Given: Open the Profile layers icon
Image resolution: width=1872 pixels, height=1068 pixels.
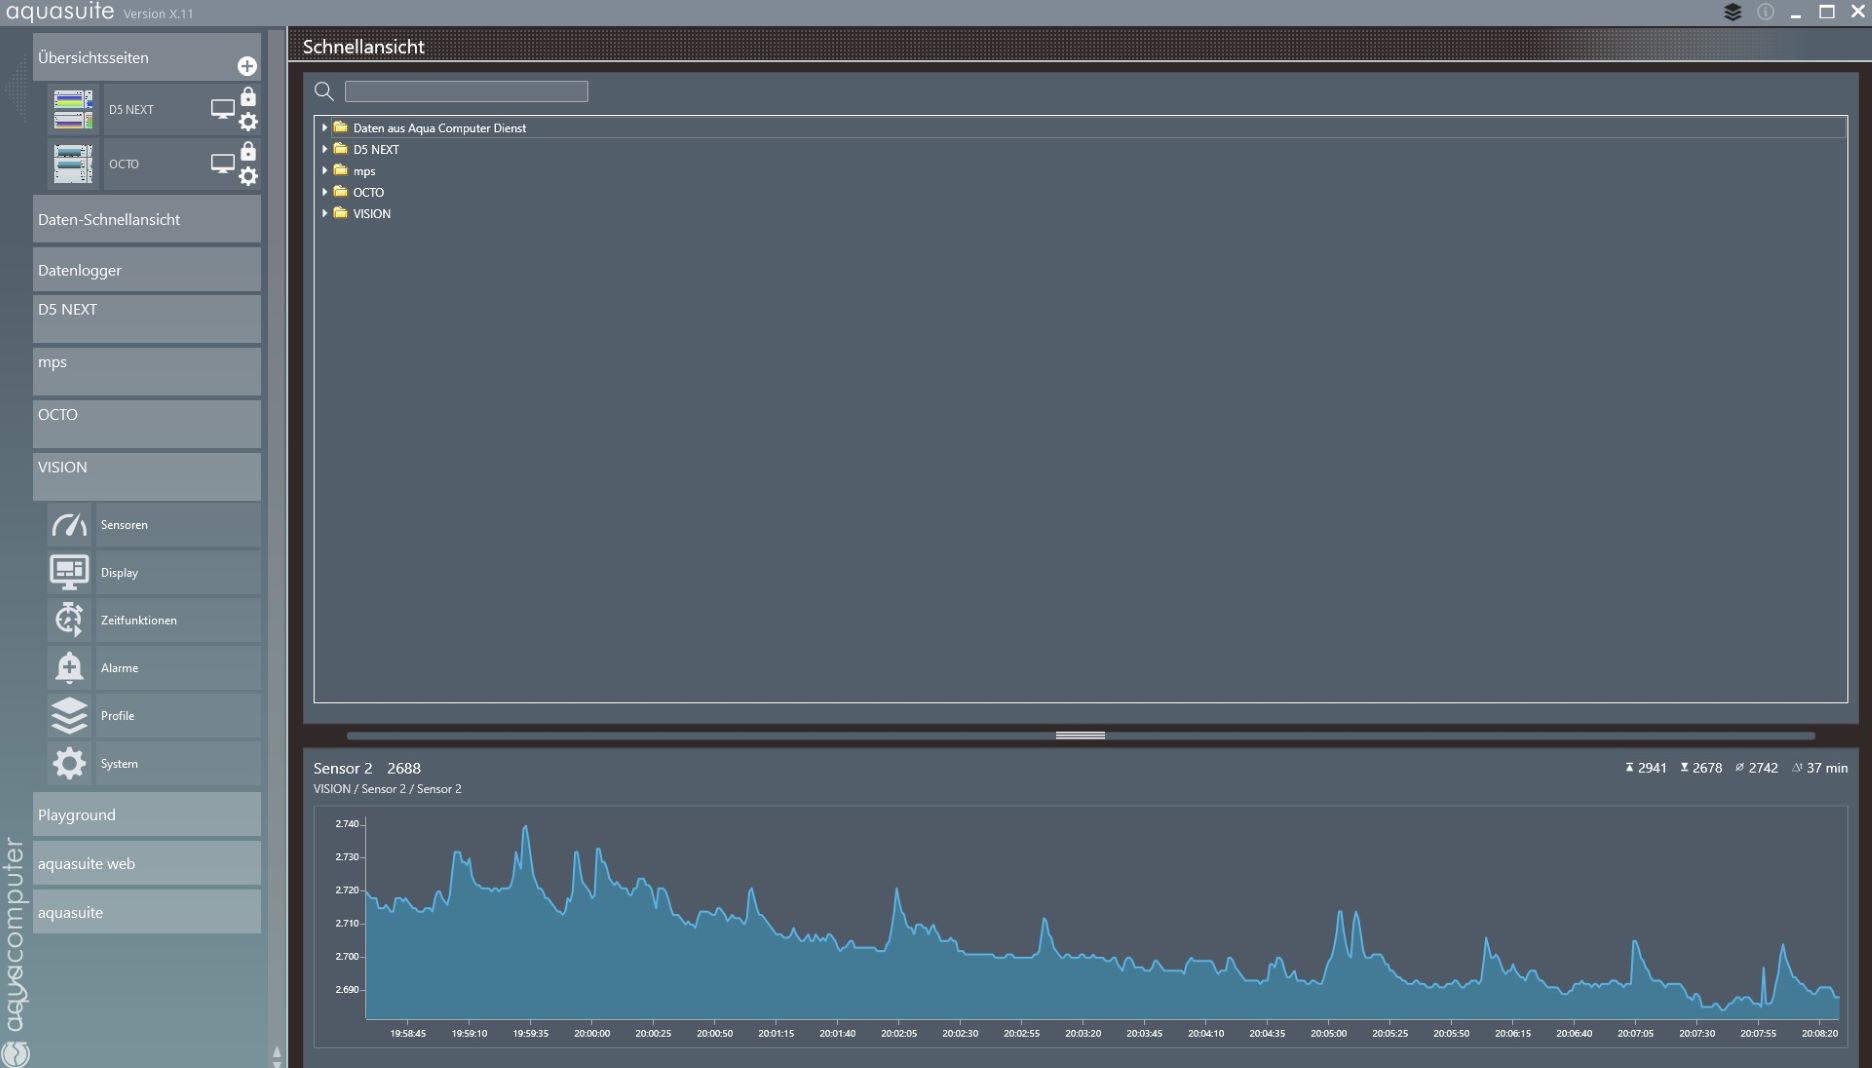Looking at the screenshot, I should (69, 716).
